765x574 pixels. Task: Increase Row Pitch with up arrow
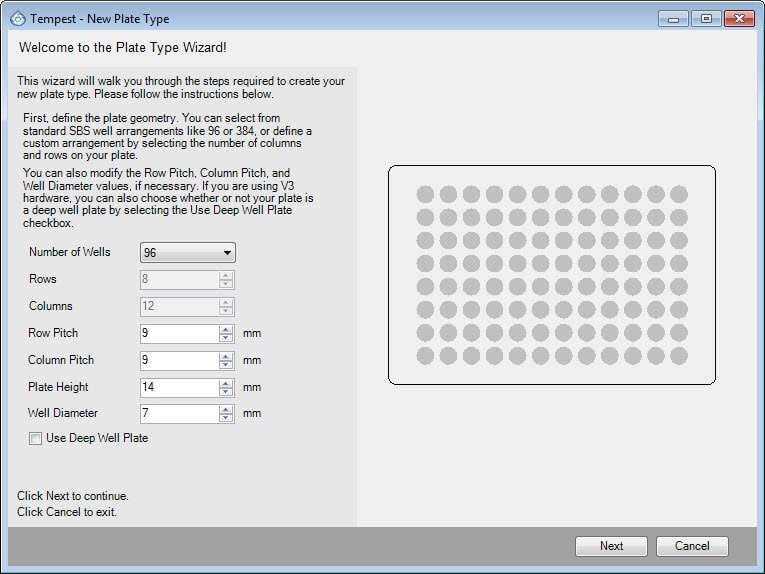click(x=227, y=329)
